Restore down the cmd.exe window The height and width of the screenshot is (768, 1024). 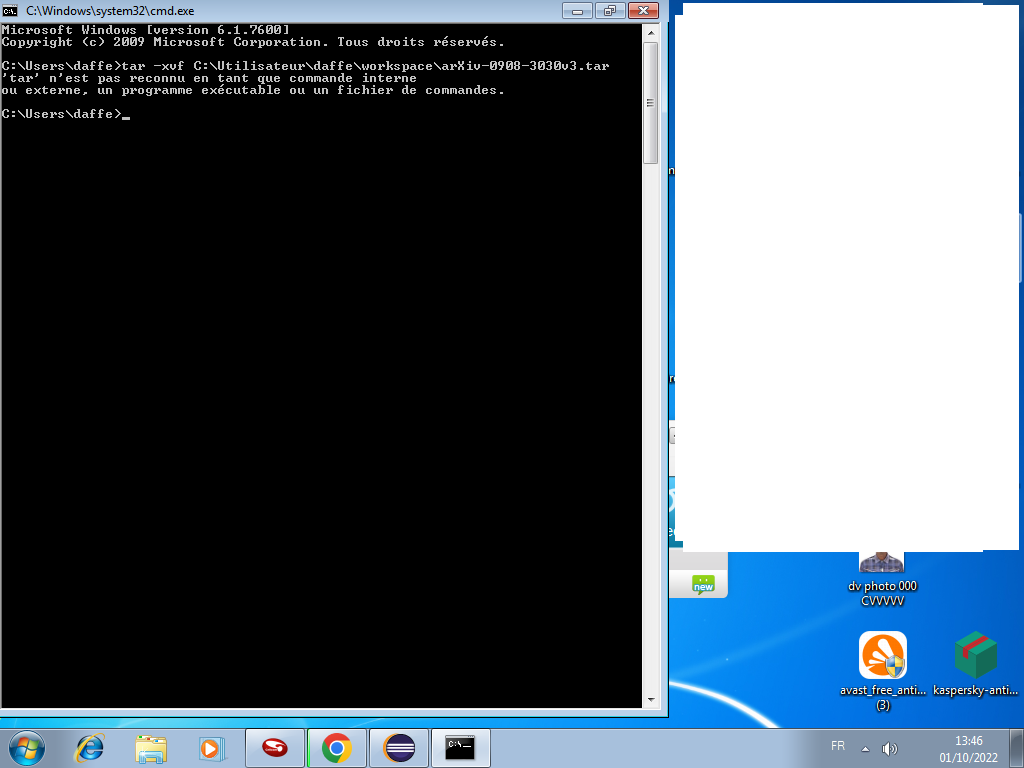[610, 10]
